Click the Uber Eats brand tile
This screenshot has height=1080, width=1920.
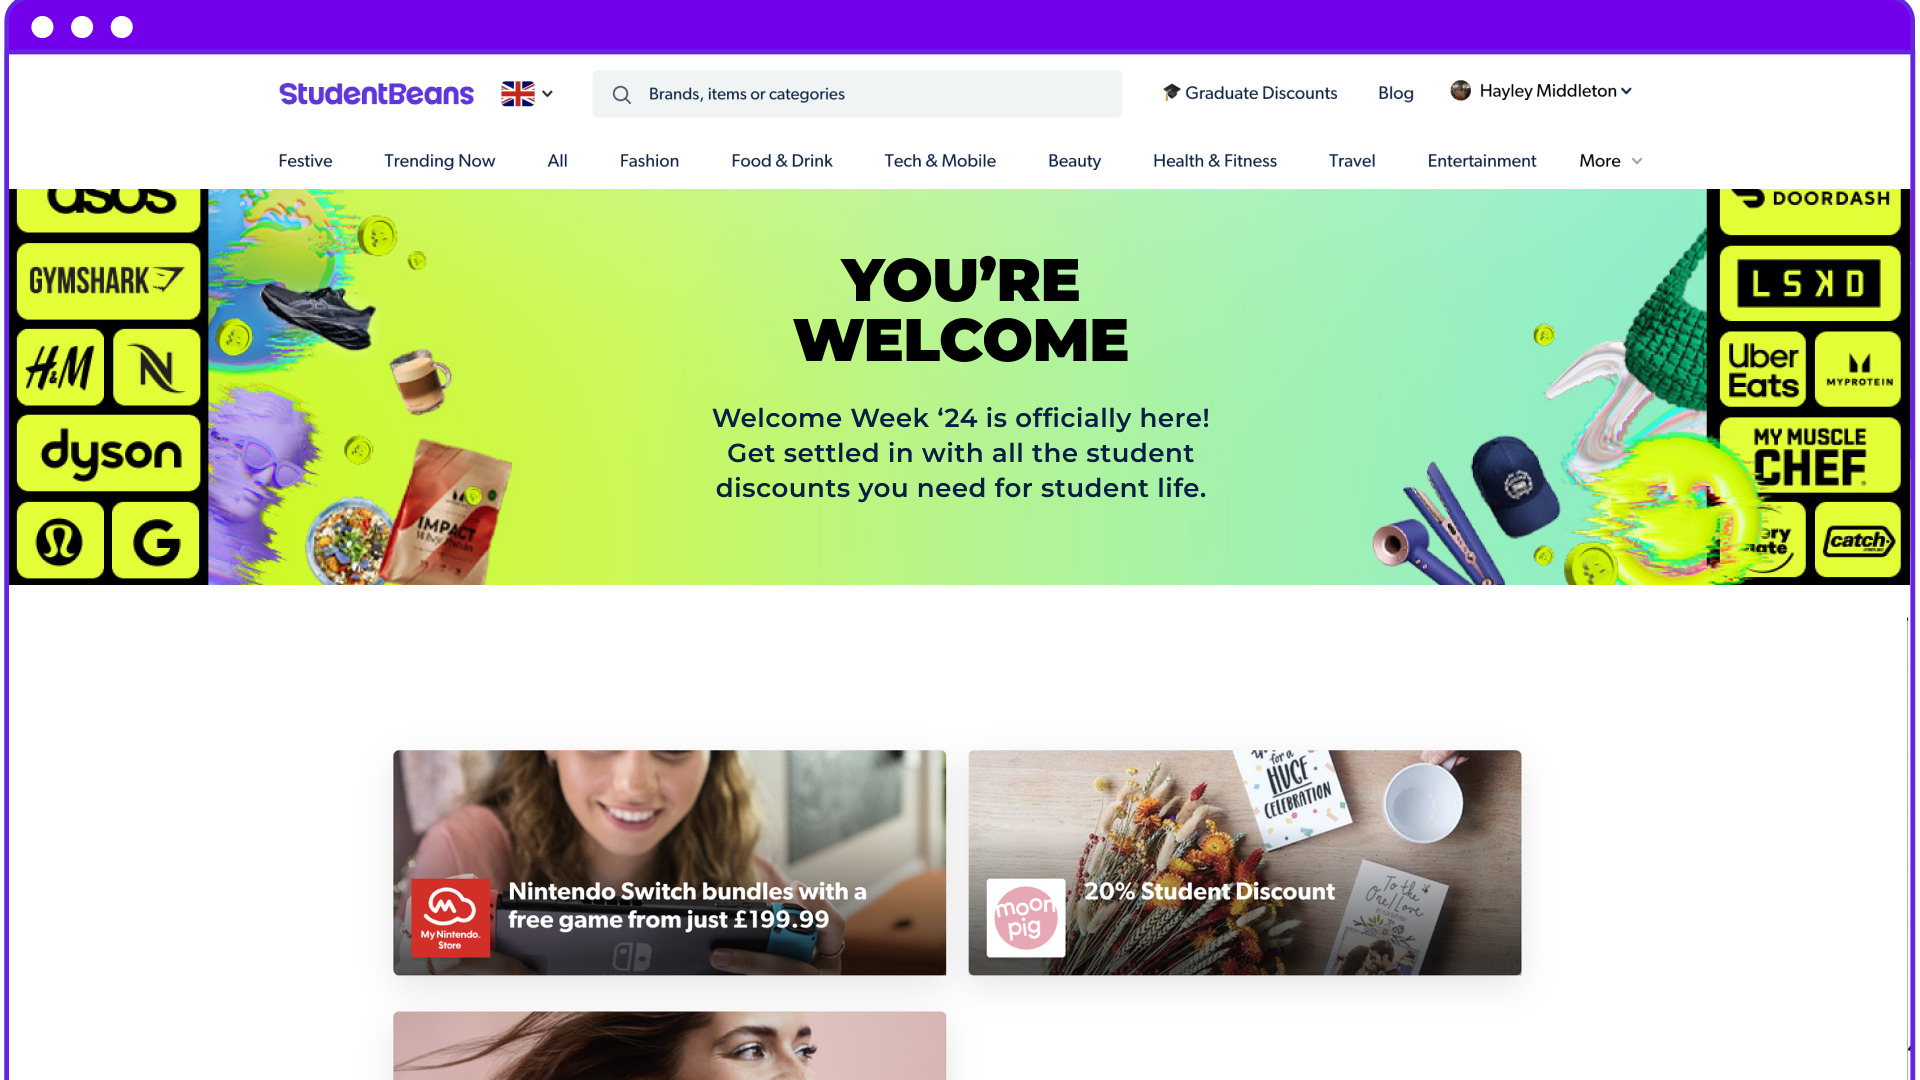[1763, 370]
